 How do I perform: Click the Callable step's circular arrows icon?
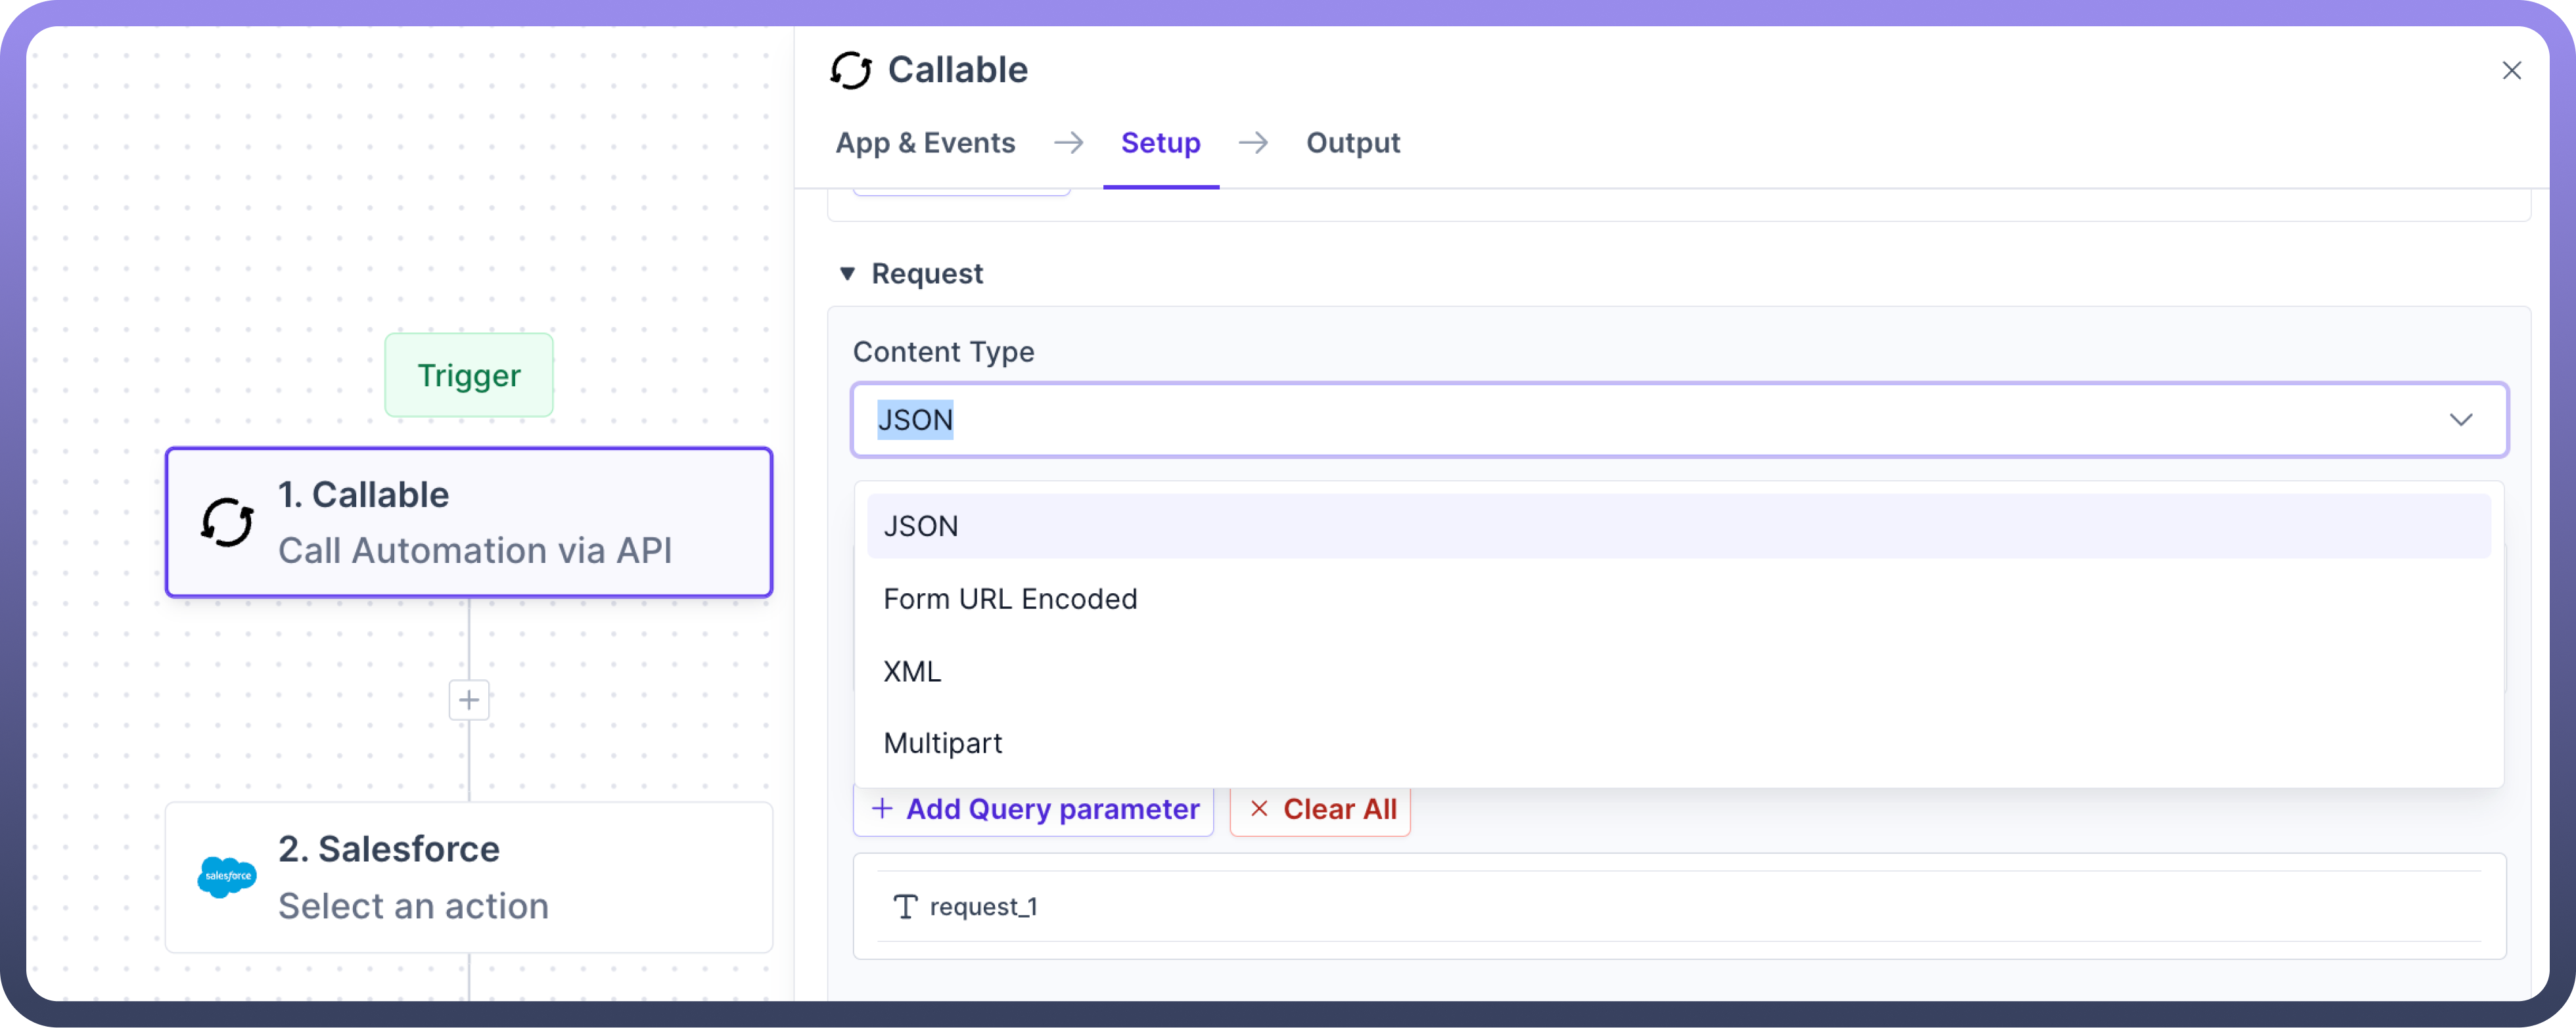pyautogui.click(x=227, y=521)
